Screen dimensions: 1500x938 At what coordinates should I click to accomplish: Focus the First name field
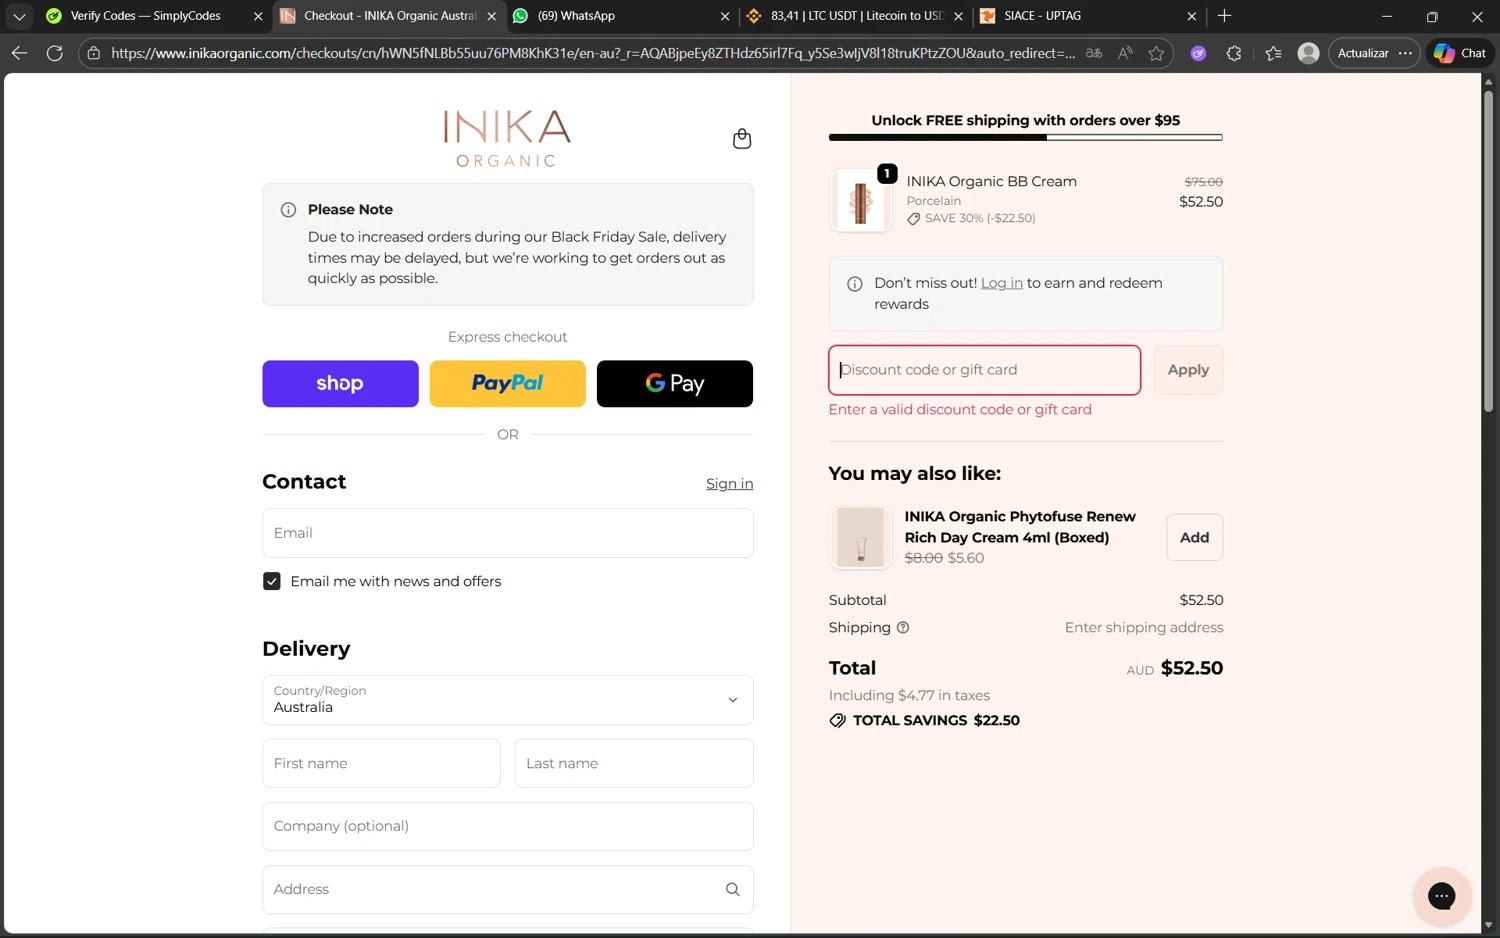381,764
